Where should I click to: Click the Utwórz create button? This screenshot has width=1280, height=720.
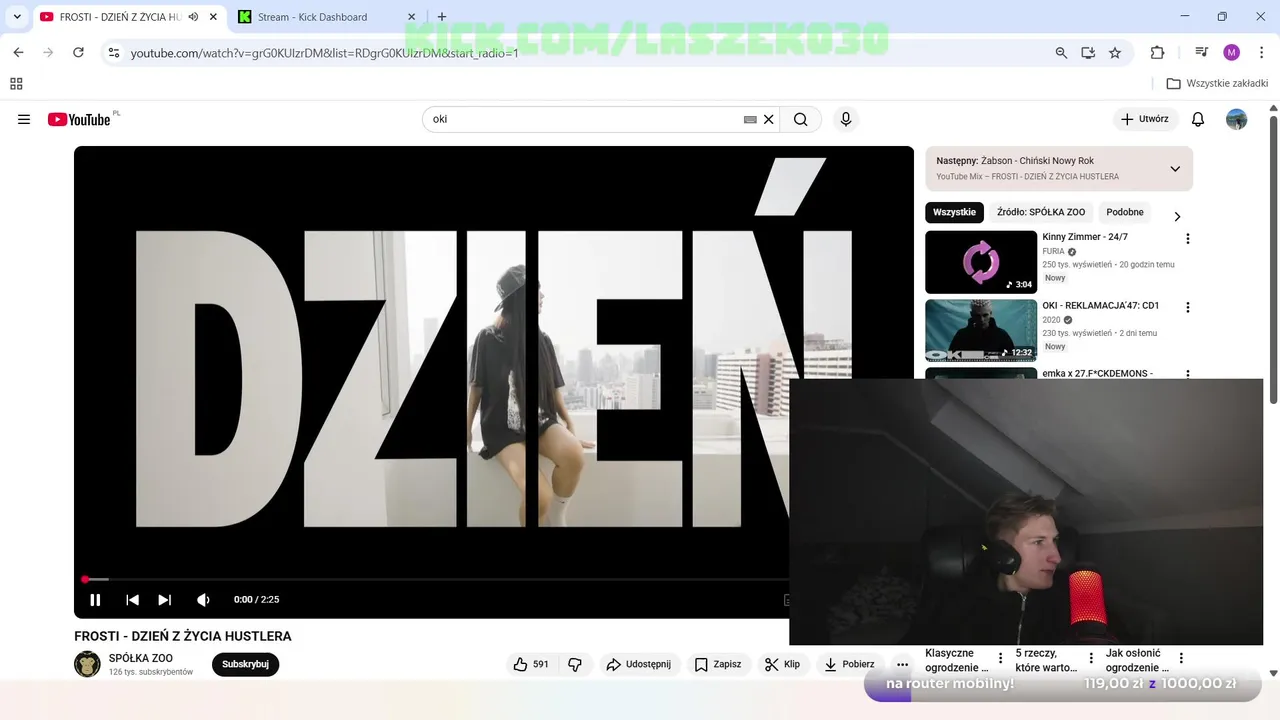(x=1145, y=119)
